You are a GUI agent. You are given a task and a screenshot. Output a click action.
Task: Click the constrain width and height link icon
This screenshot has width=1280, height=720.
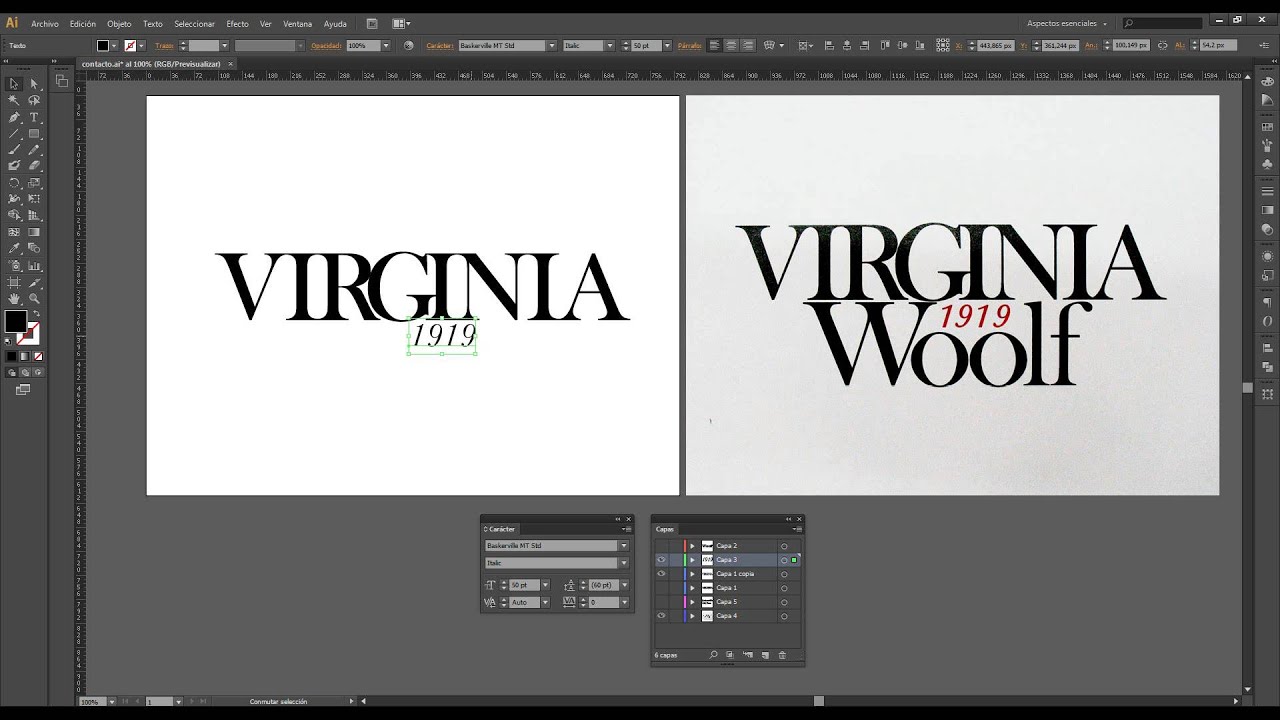pos(1163,45)
